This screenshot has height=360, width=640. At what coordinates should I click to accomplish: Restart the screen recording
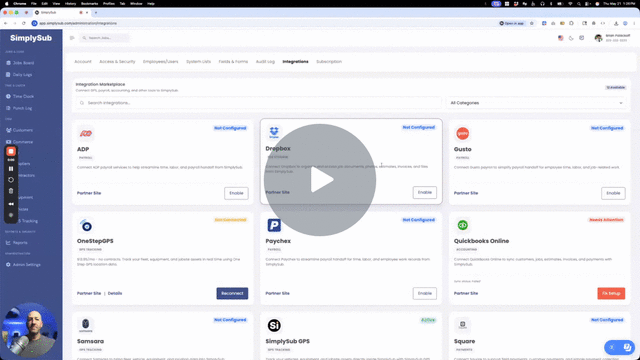pyautogui.click(x=11, y=180)
